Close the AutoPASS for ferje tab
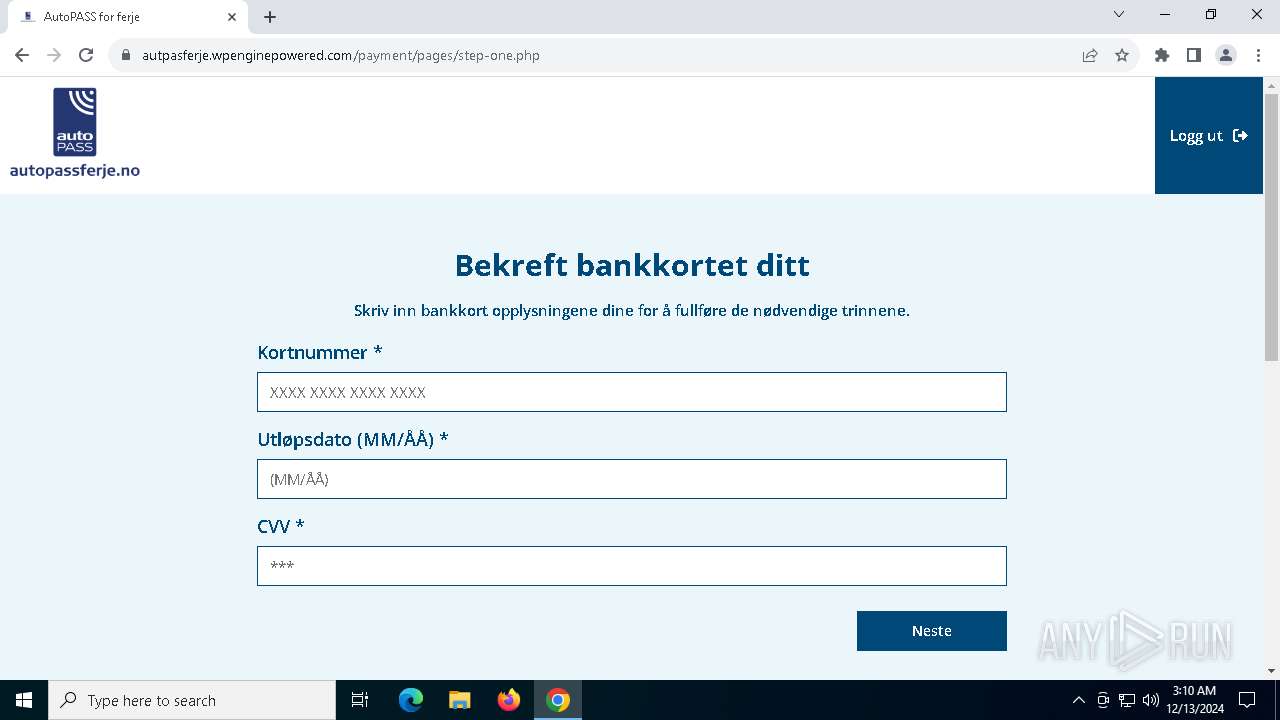Screen dimensions: 1280x720 coord(232,17)
